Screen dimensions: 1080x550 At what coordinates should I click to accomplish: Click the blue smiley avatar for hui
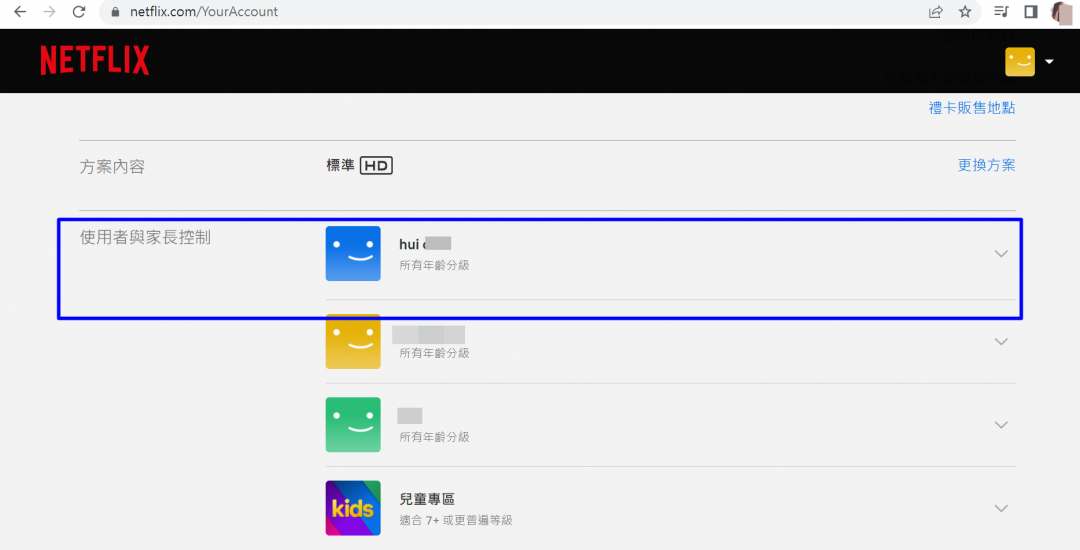click(353, 253)
